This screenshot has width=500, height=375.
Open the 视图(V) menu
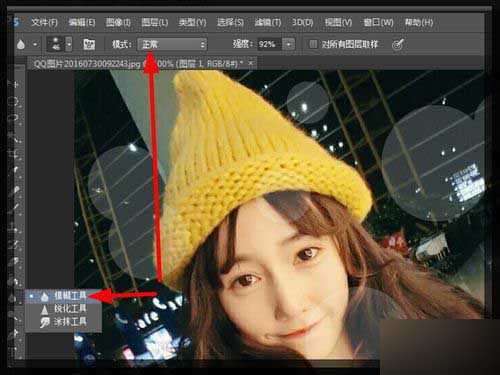click(x=338, y=22)
